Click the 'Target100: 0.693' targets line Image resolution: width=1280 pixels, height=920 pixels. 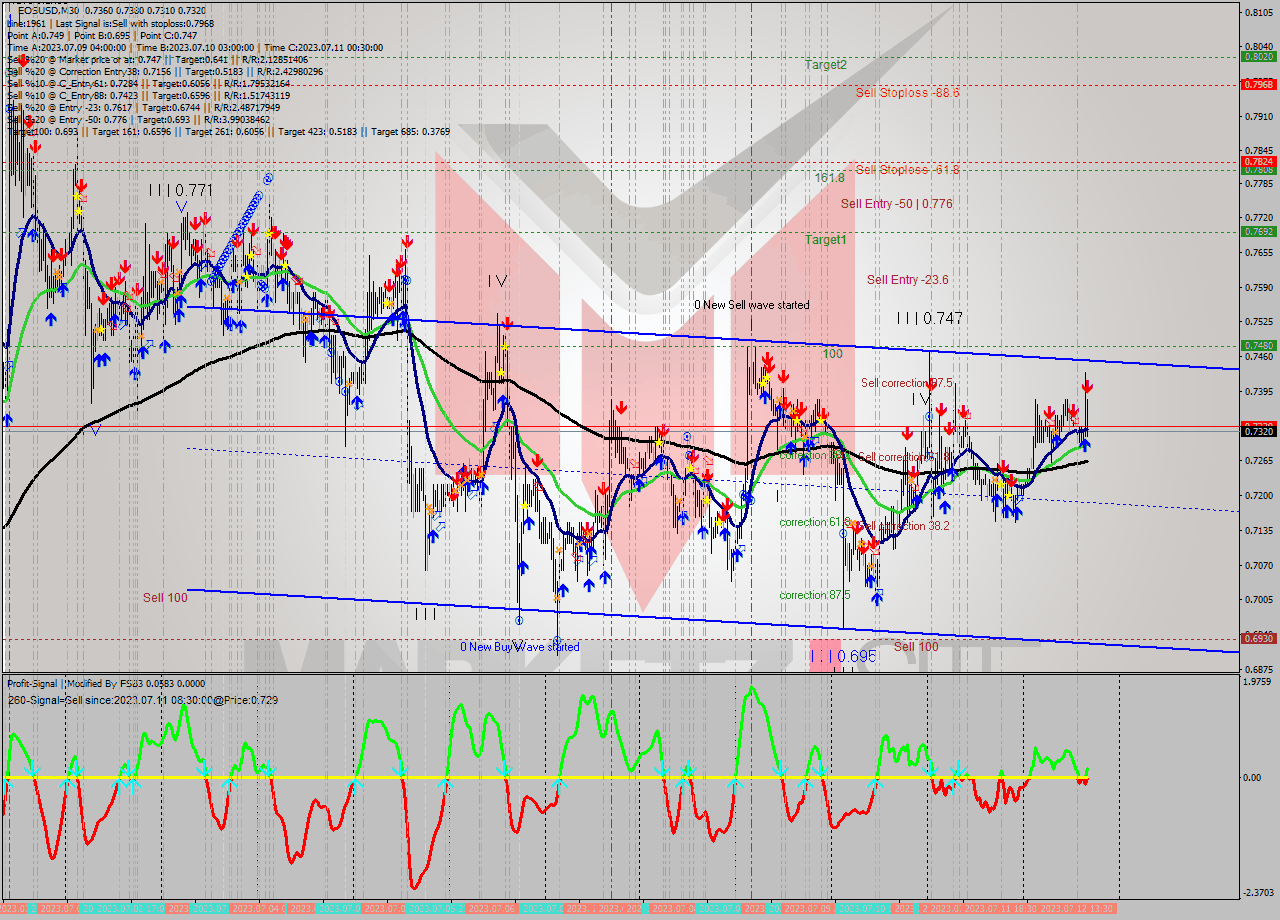[x=228, y=131]
